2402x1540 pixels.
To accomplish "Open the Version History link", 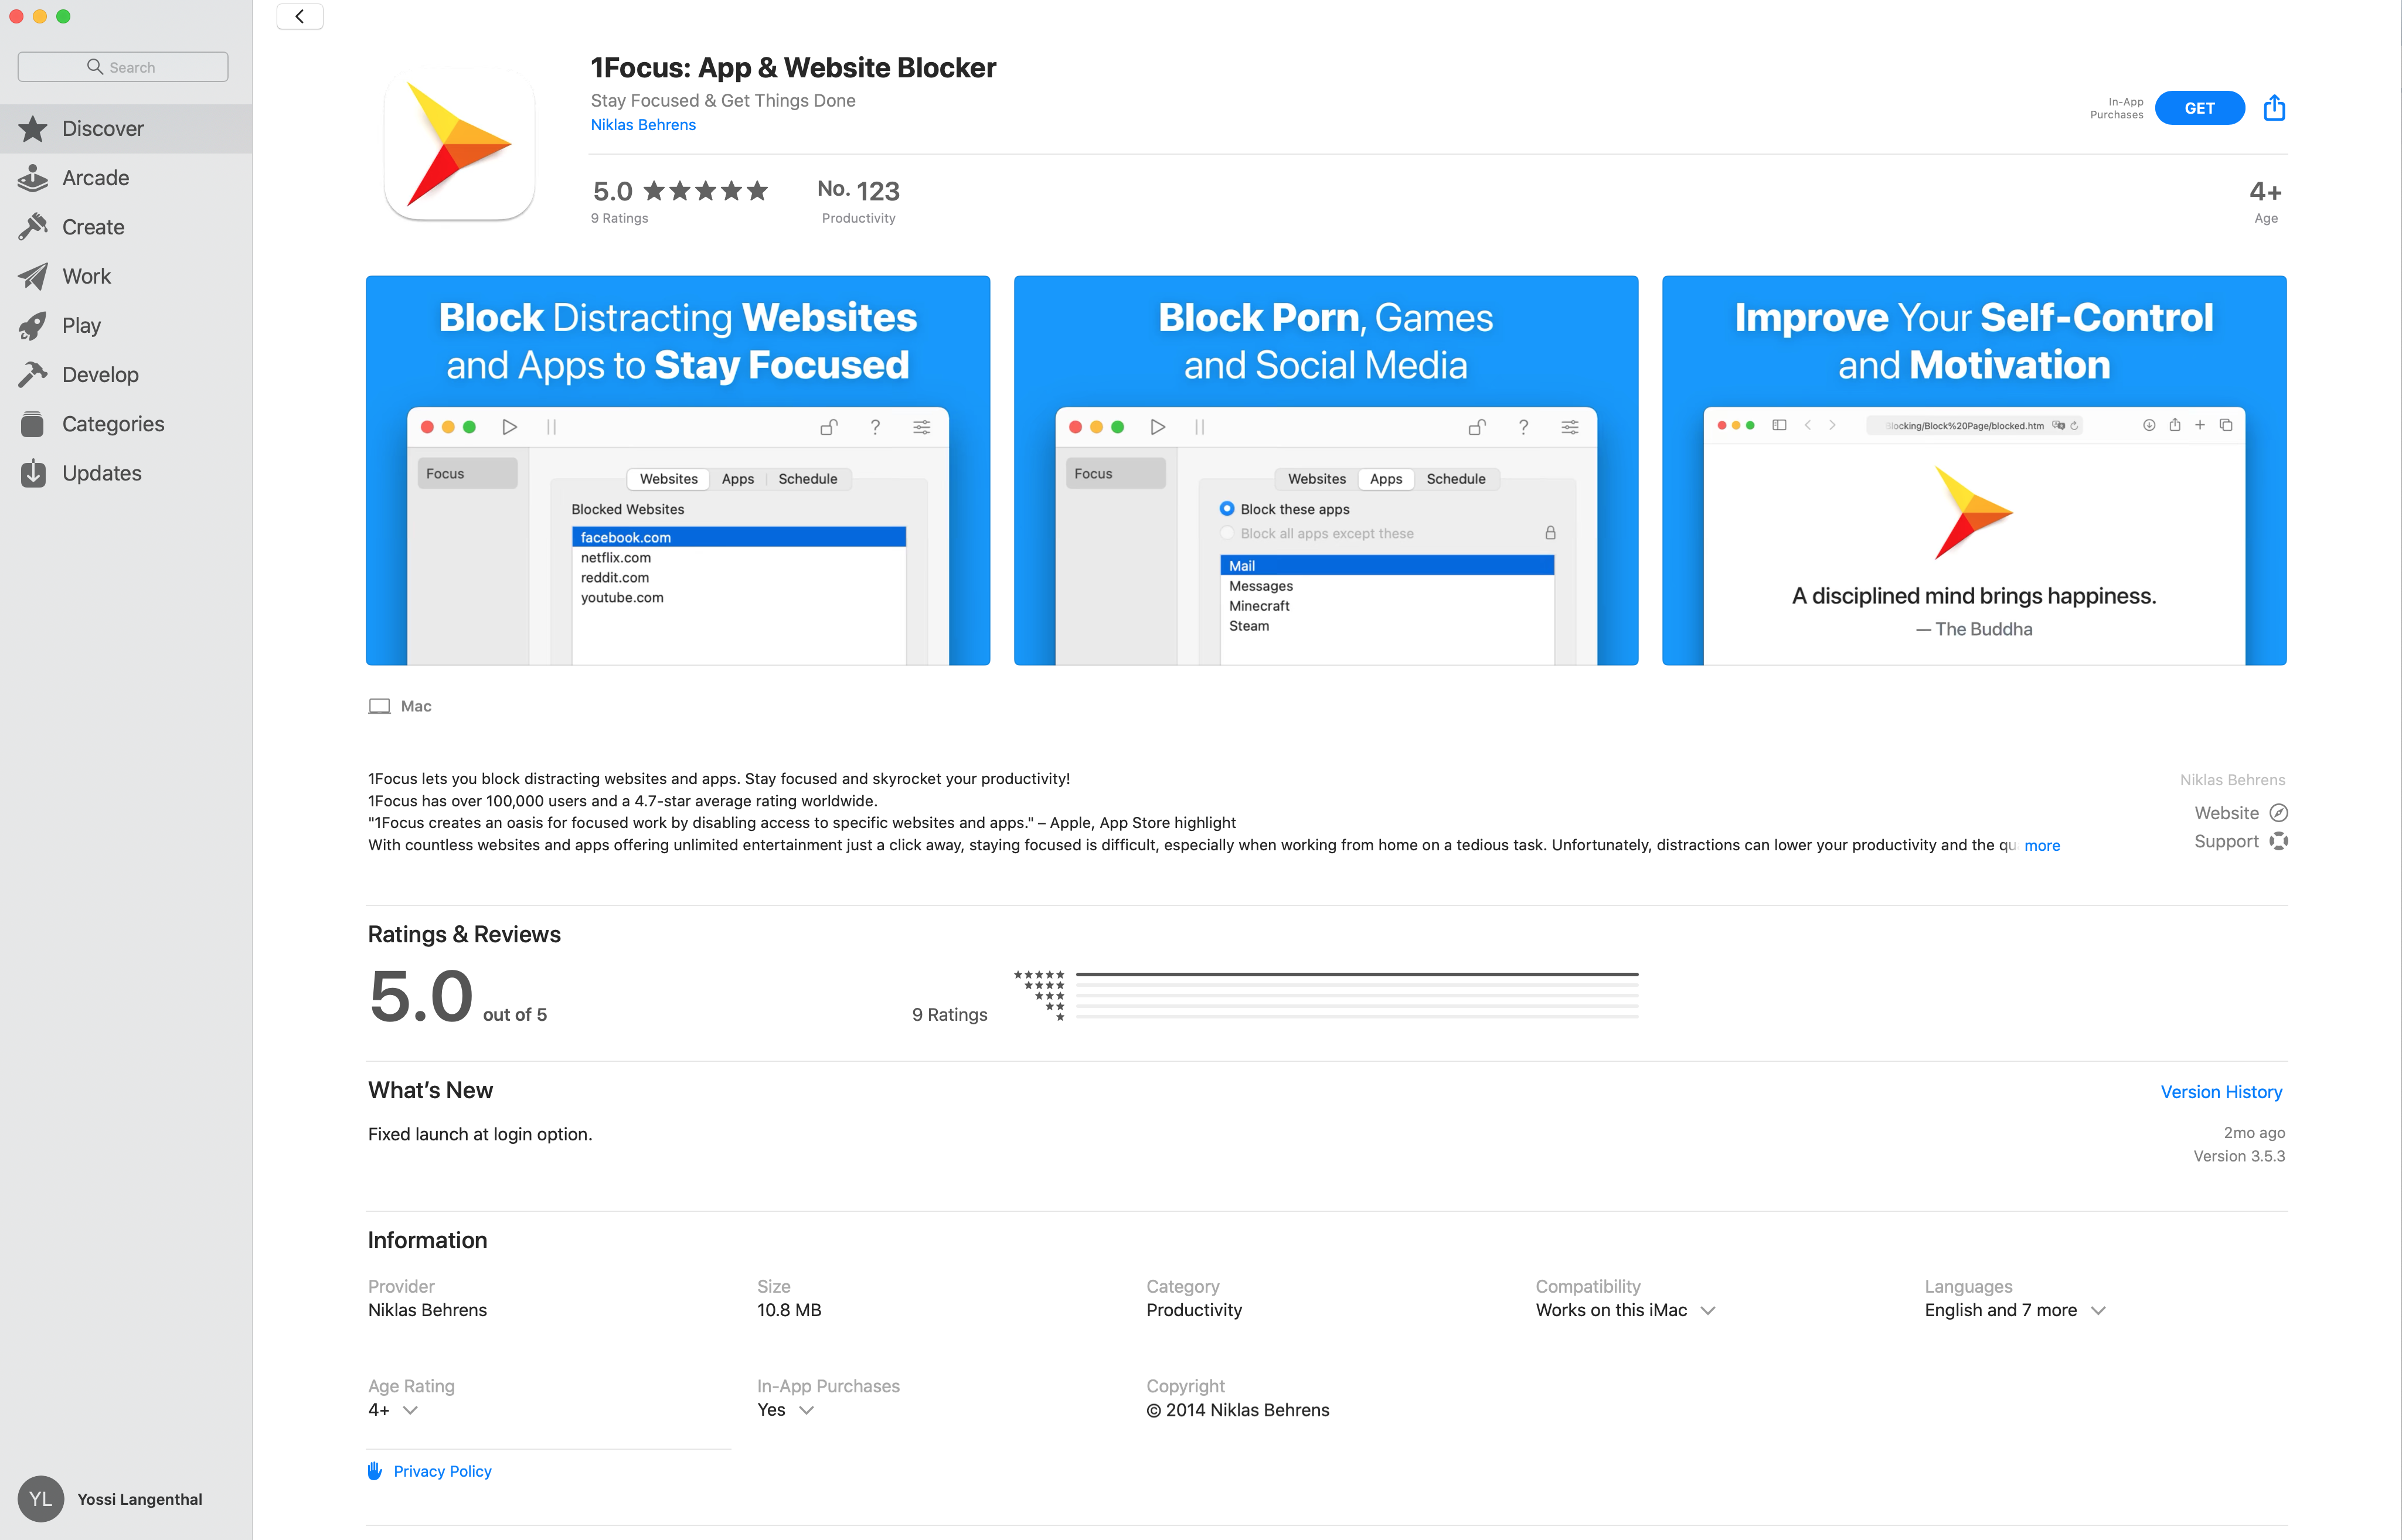I will (x=2221, y=1092).
